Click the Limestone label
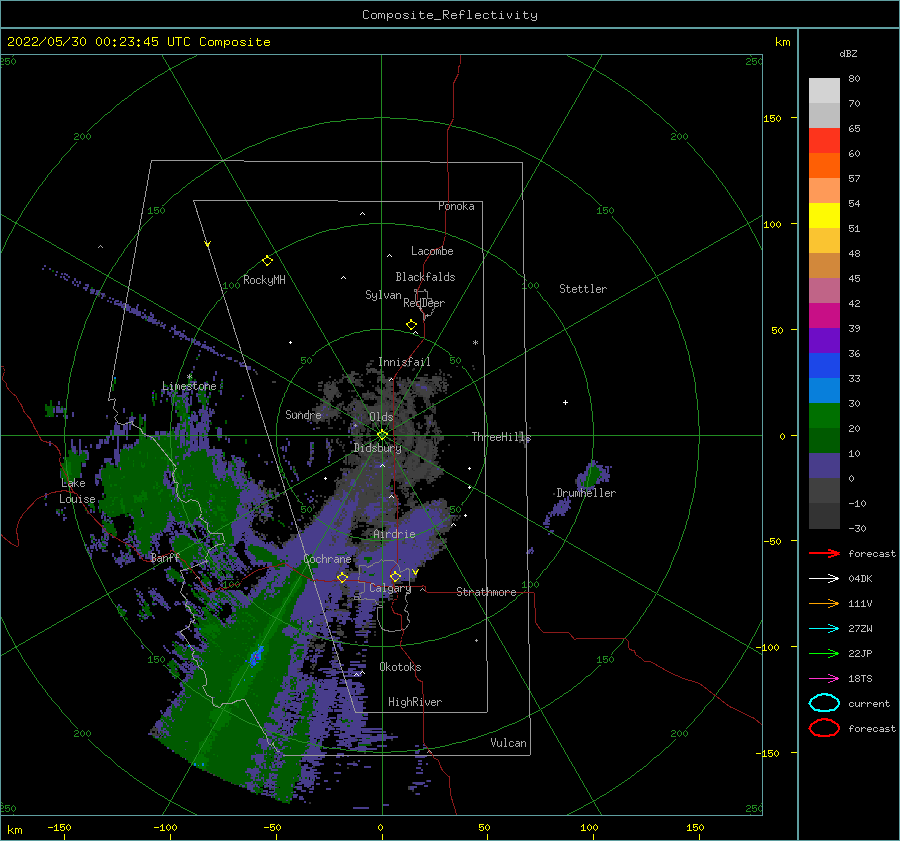Viewport: 900px width, 841px height. pyautogui.click(x=189, y=386)
